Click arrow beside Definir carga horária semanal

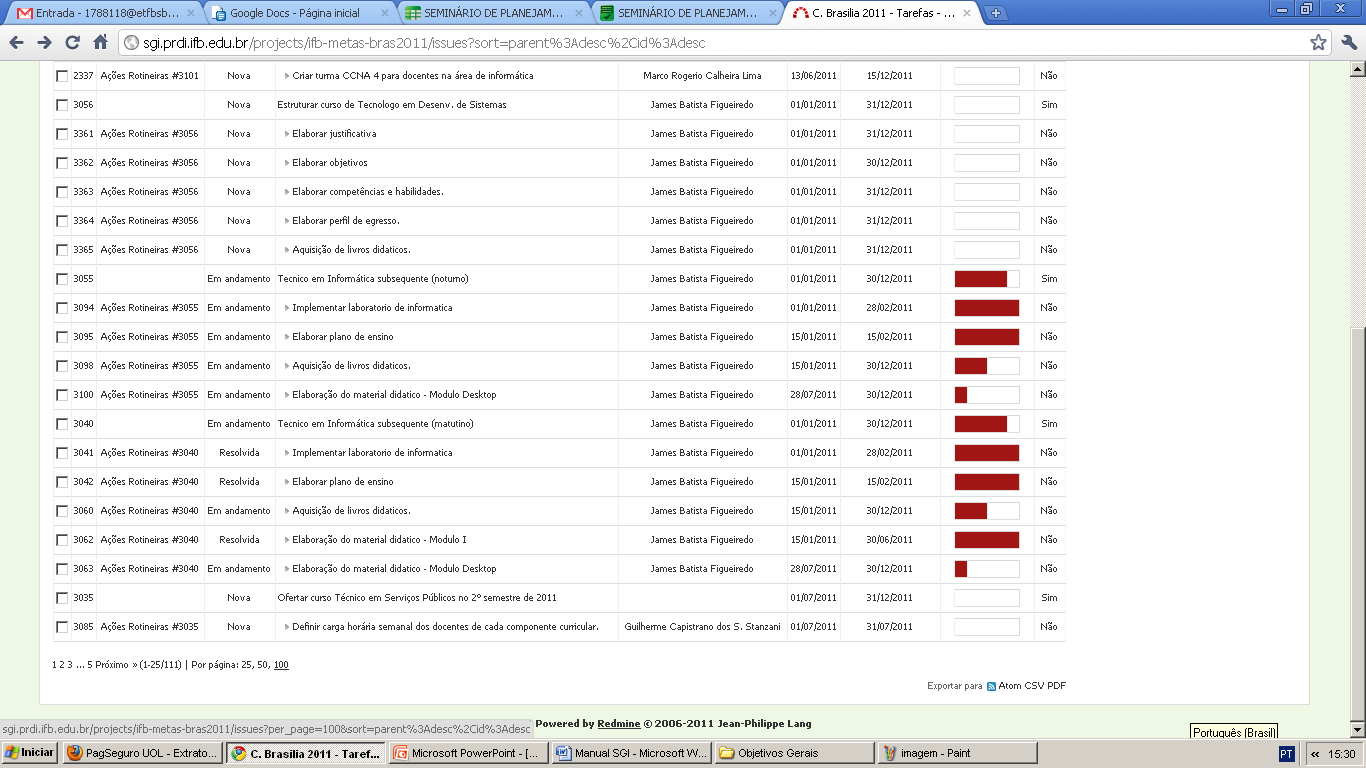point(286,627)
